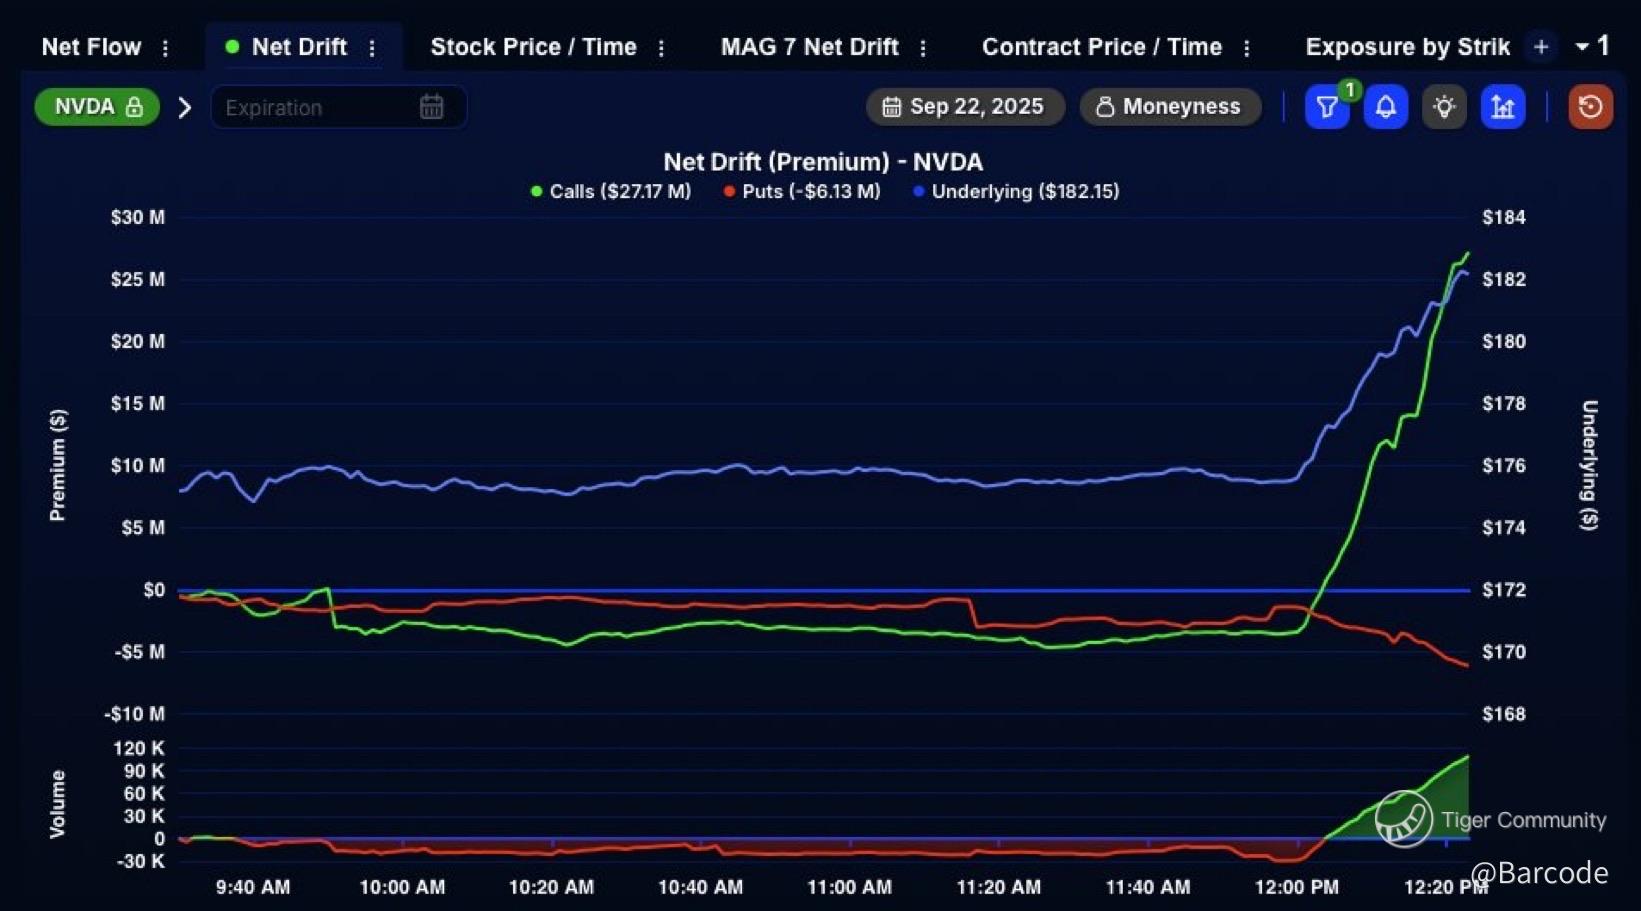Click the Moneyness lock icon

click(x=1105, y=107)
